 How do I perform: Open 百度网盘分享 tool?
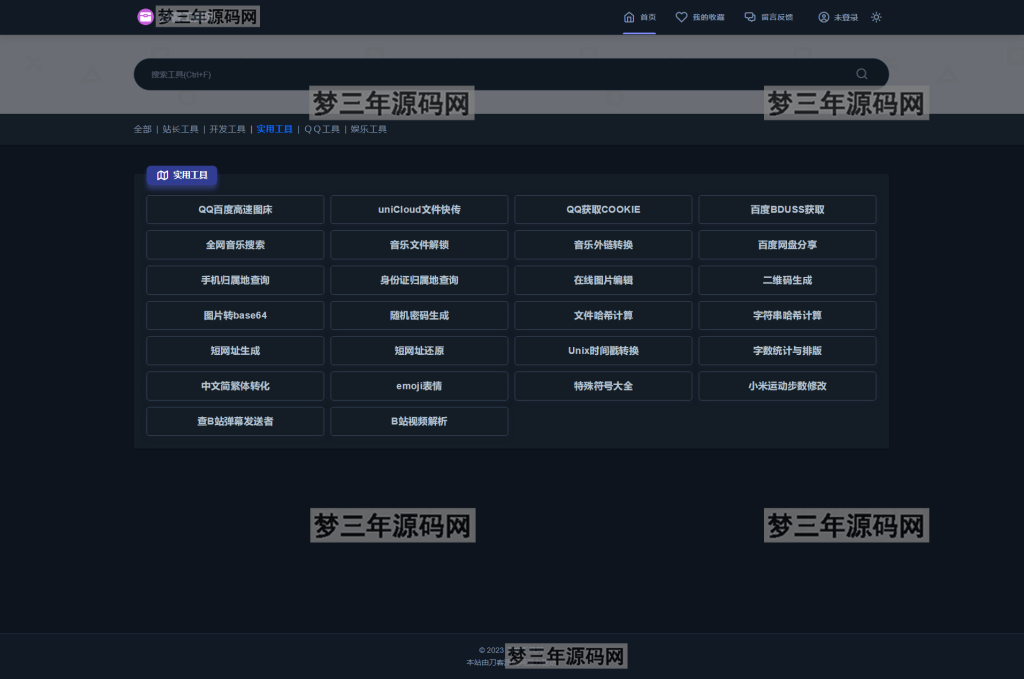tap(788, 245)
